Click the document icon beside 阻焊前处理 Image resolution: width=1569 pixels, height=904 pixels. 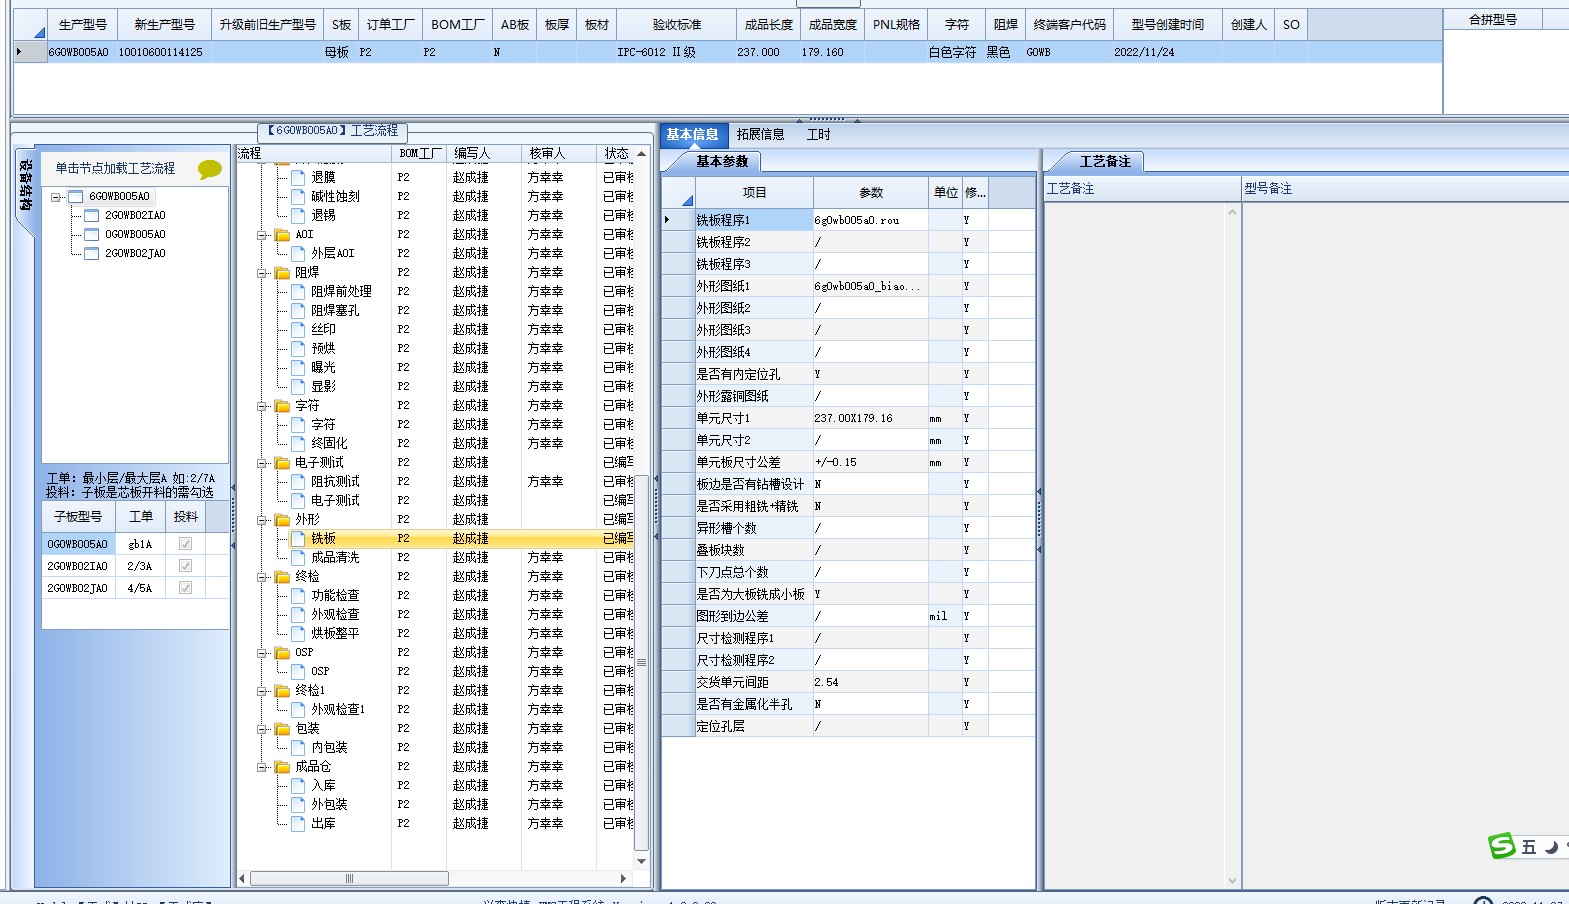(x=298, y=291)
